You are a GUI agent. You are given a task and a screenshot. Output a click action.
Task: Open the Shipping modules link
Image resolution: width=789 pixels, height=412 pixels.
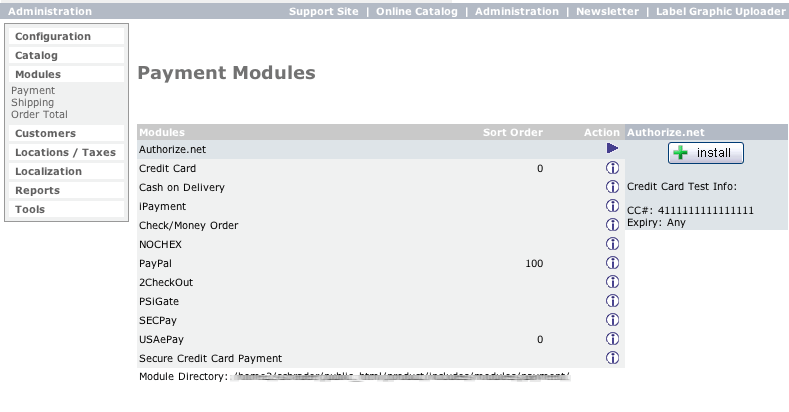(32, 102)
